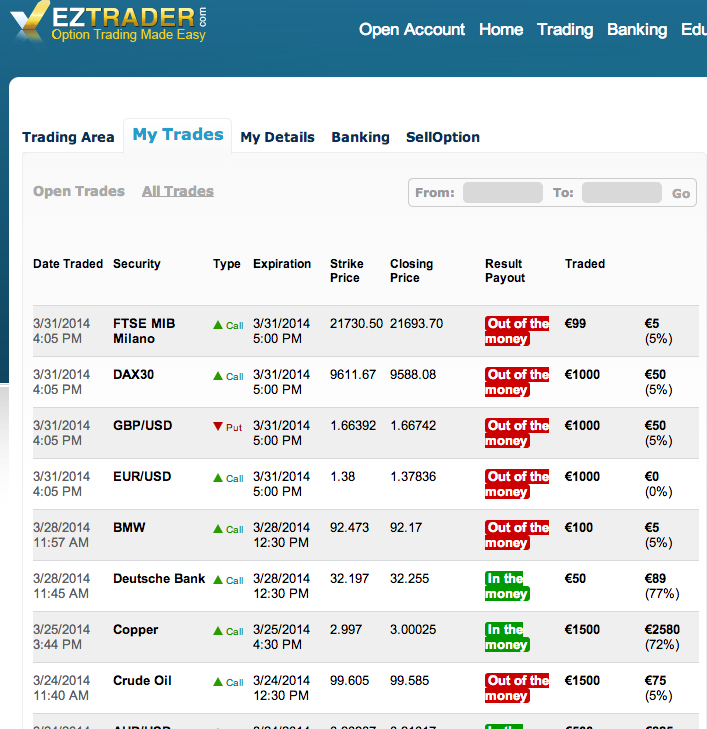Switch to the My Details tab
Image resolution: width=707 pixels, height=729 pixels.
[x=278, y=137]
